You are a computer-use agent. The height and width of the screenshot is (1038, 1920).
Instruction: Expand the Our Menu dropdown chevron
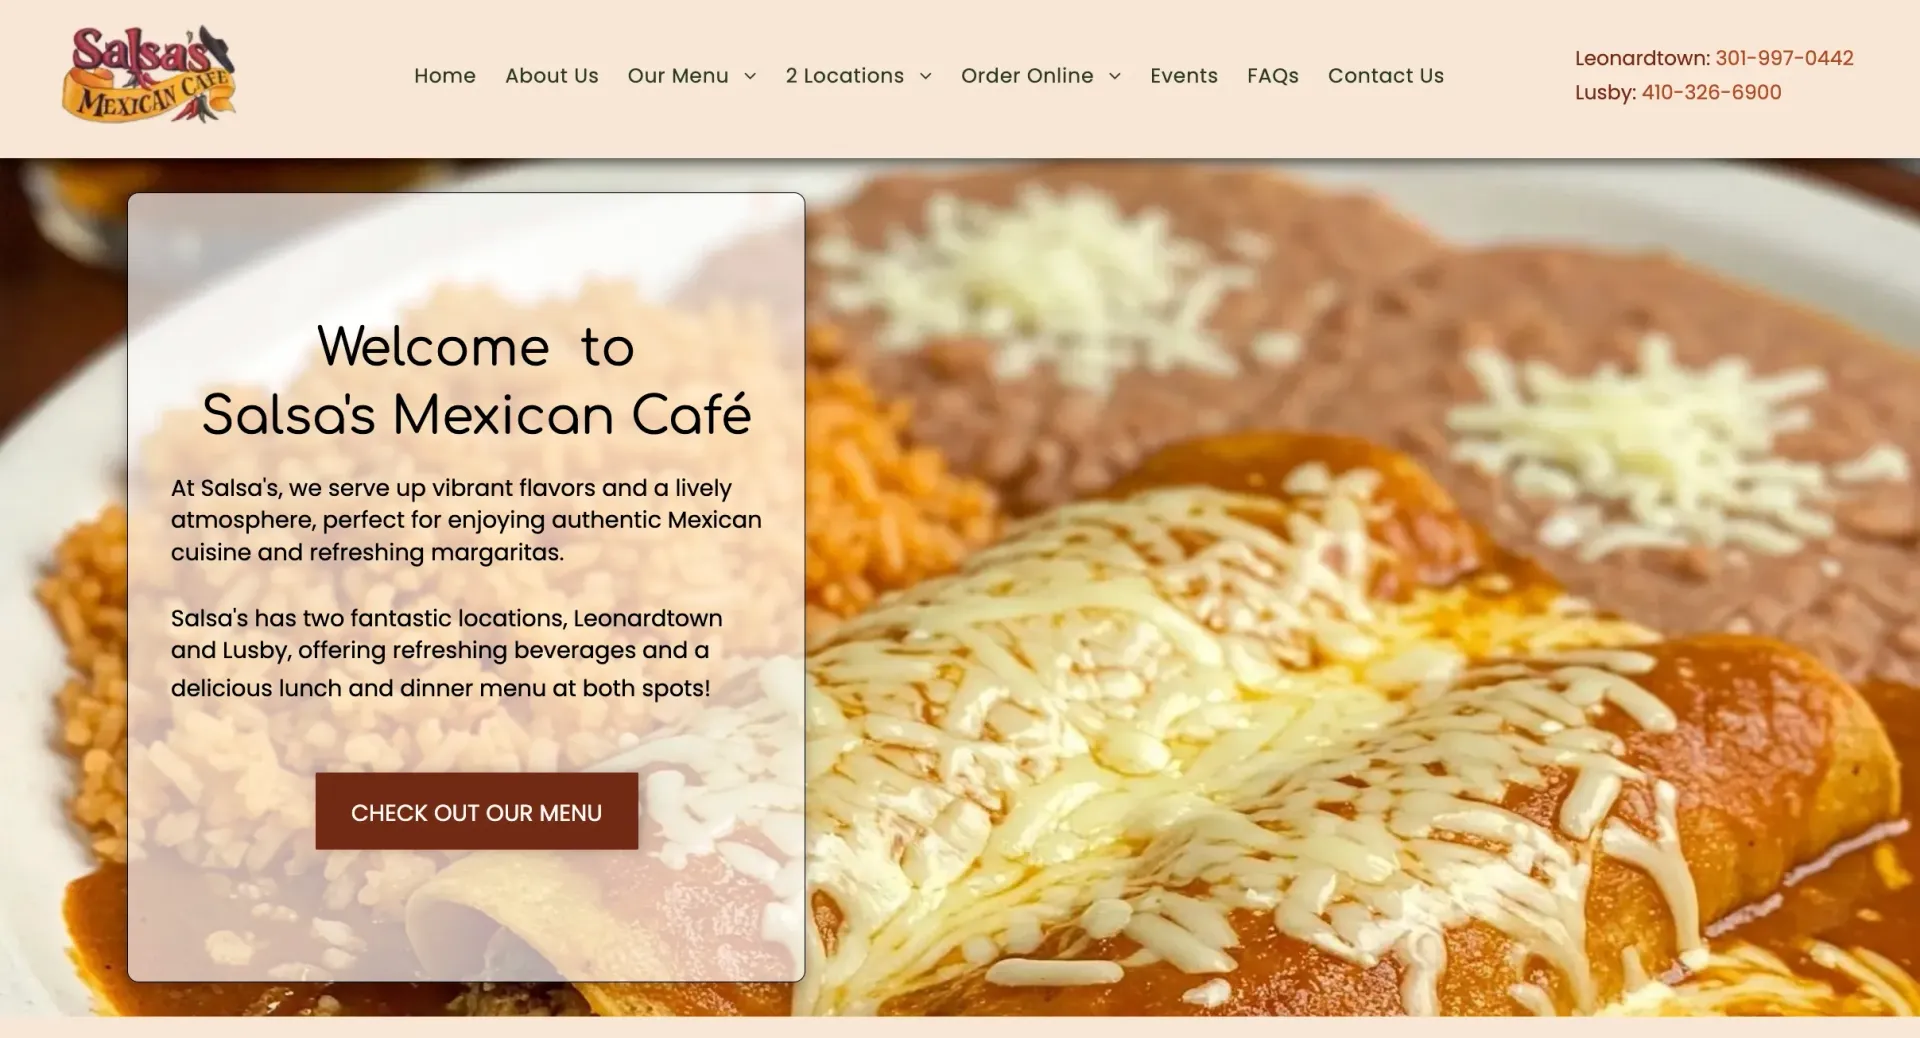(750, 76)
